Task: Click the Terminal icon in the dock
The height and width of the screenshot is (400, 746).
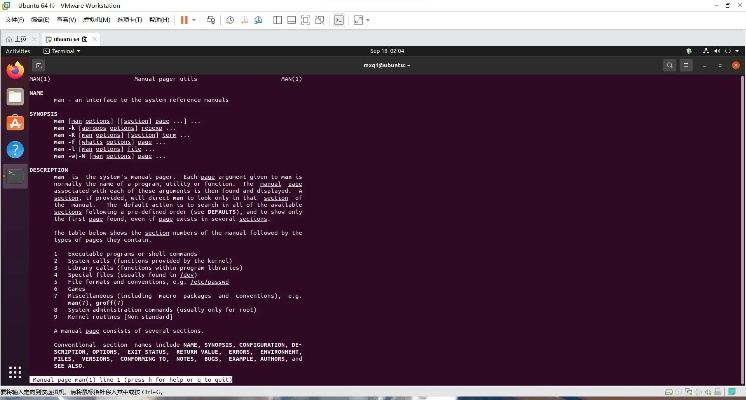Action: [15, 175]
